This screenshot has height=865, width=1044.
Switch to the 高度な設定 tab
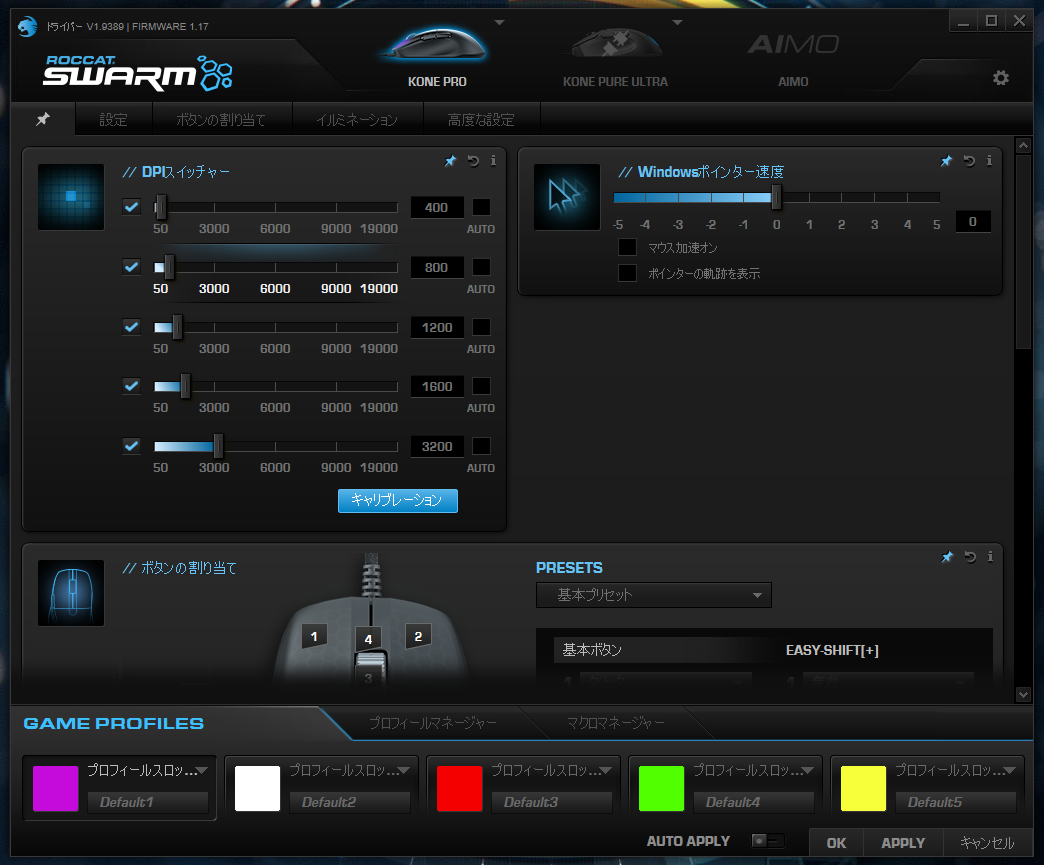(481, 120)
